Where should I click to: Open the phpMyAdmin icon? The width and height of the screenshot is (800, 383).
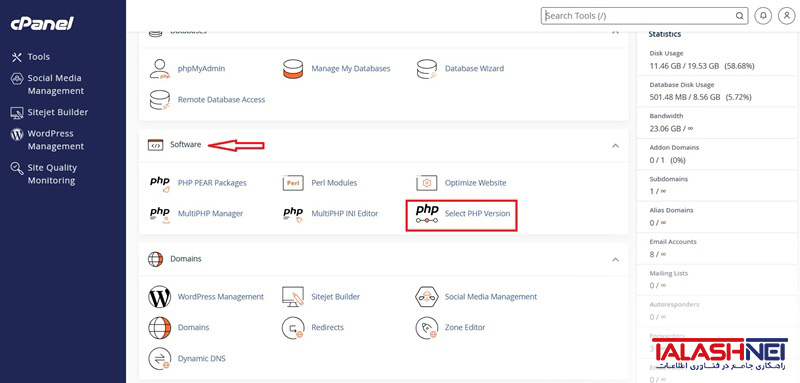coord(160,68)
